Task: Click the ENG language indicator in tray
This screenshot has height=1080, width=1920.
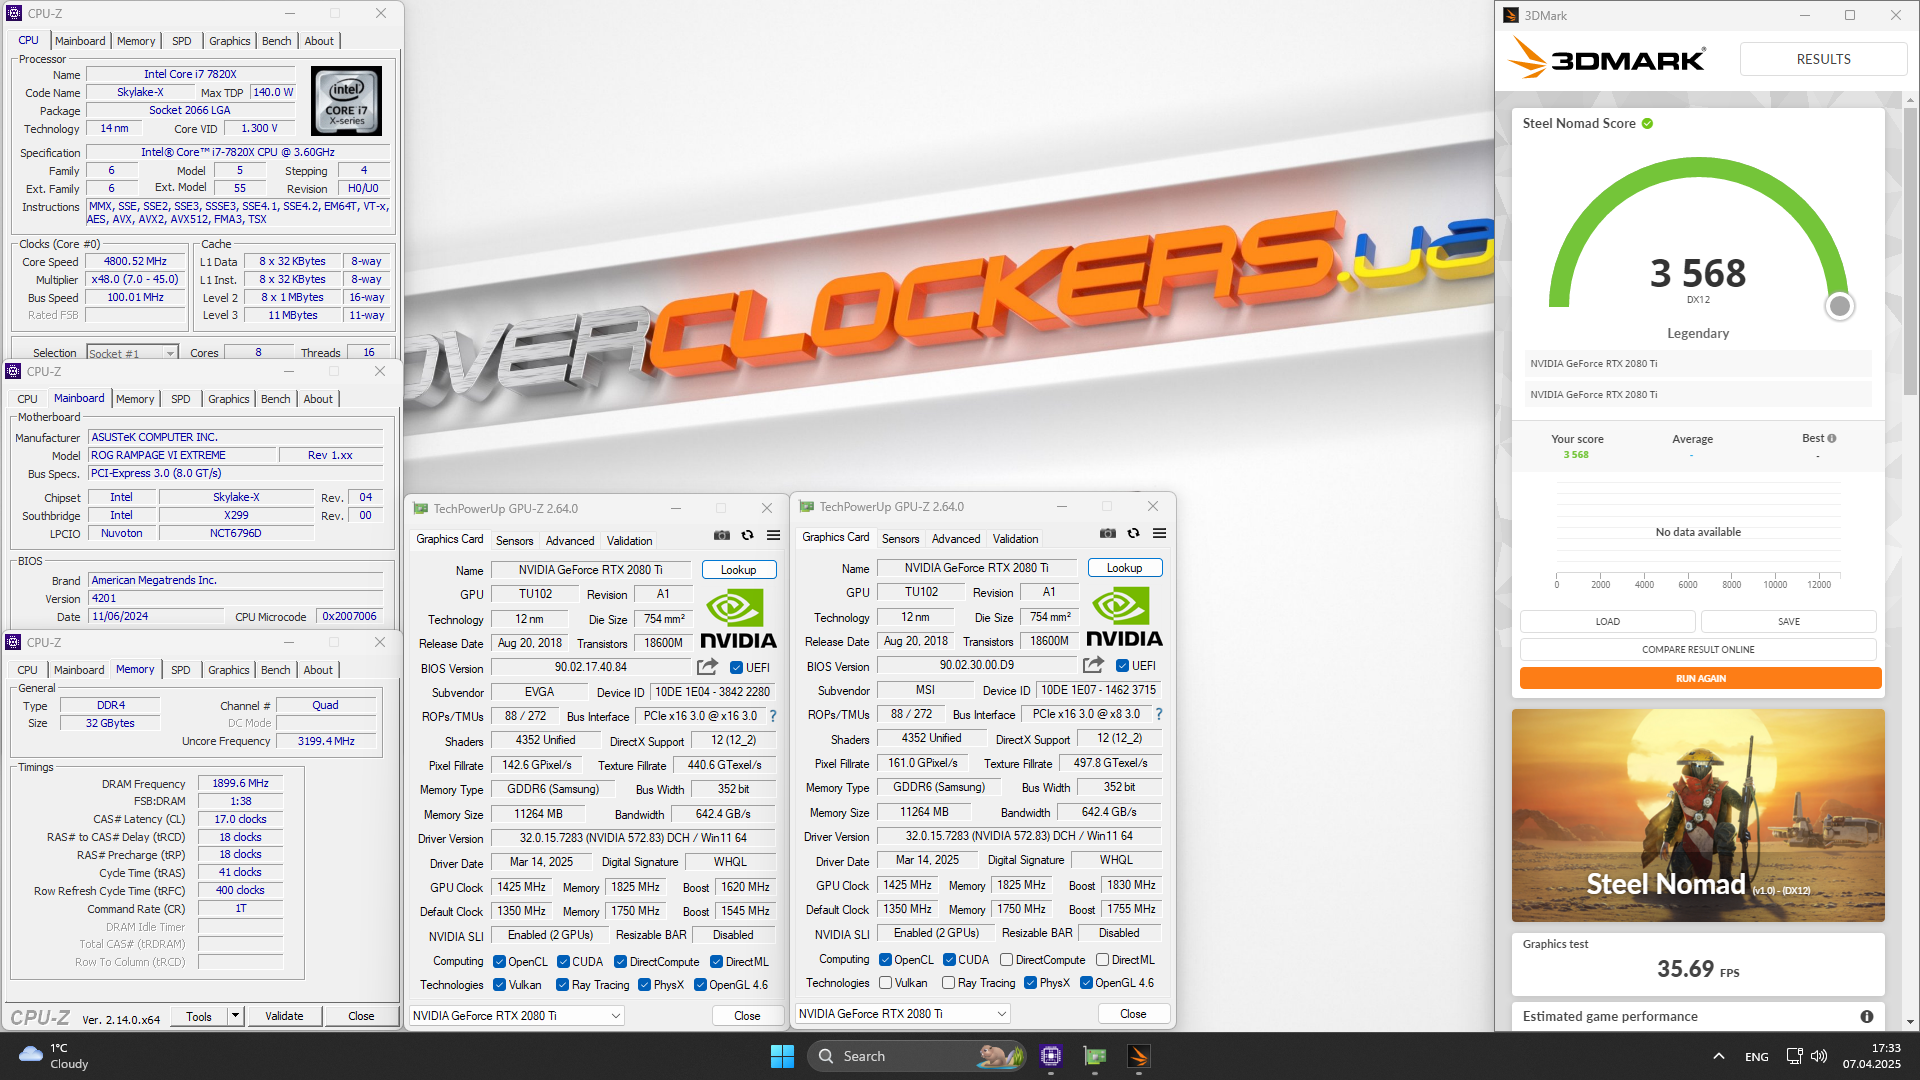Action: pos(1757,1057)
